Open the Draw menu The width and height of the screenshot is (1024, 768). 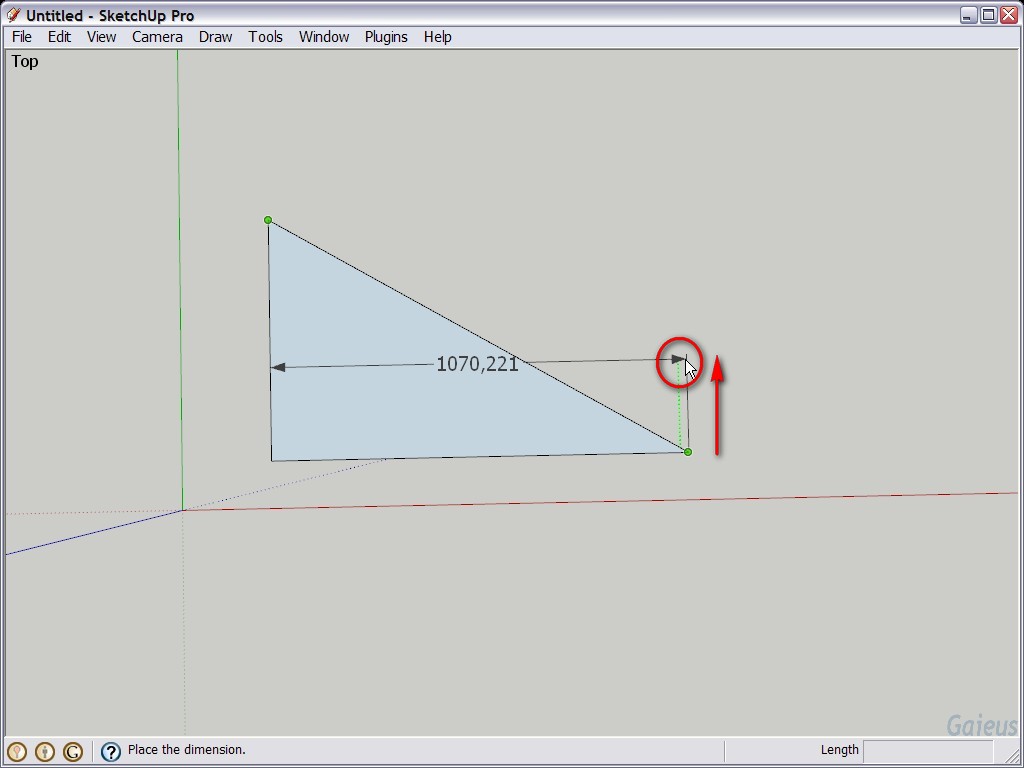215,37
